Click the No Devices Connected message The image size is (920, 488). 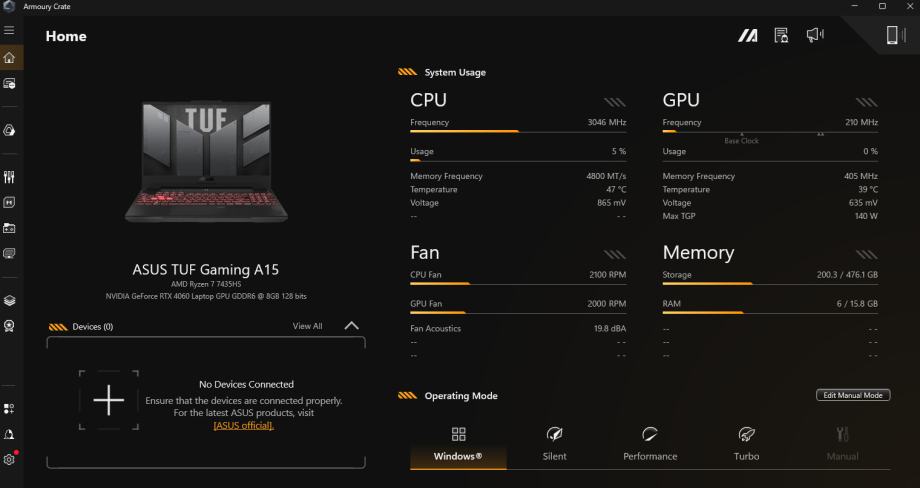(x=246, y=384)
